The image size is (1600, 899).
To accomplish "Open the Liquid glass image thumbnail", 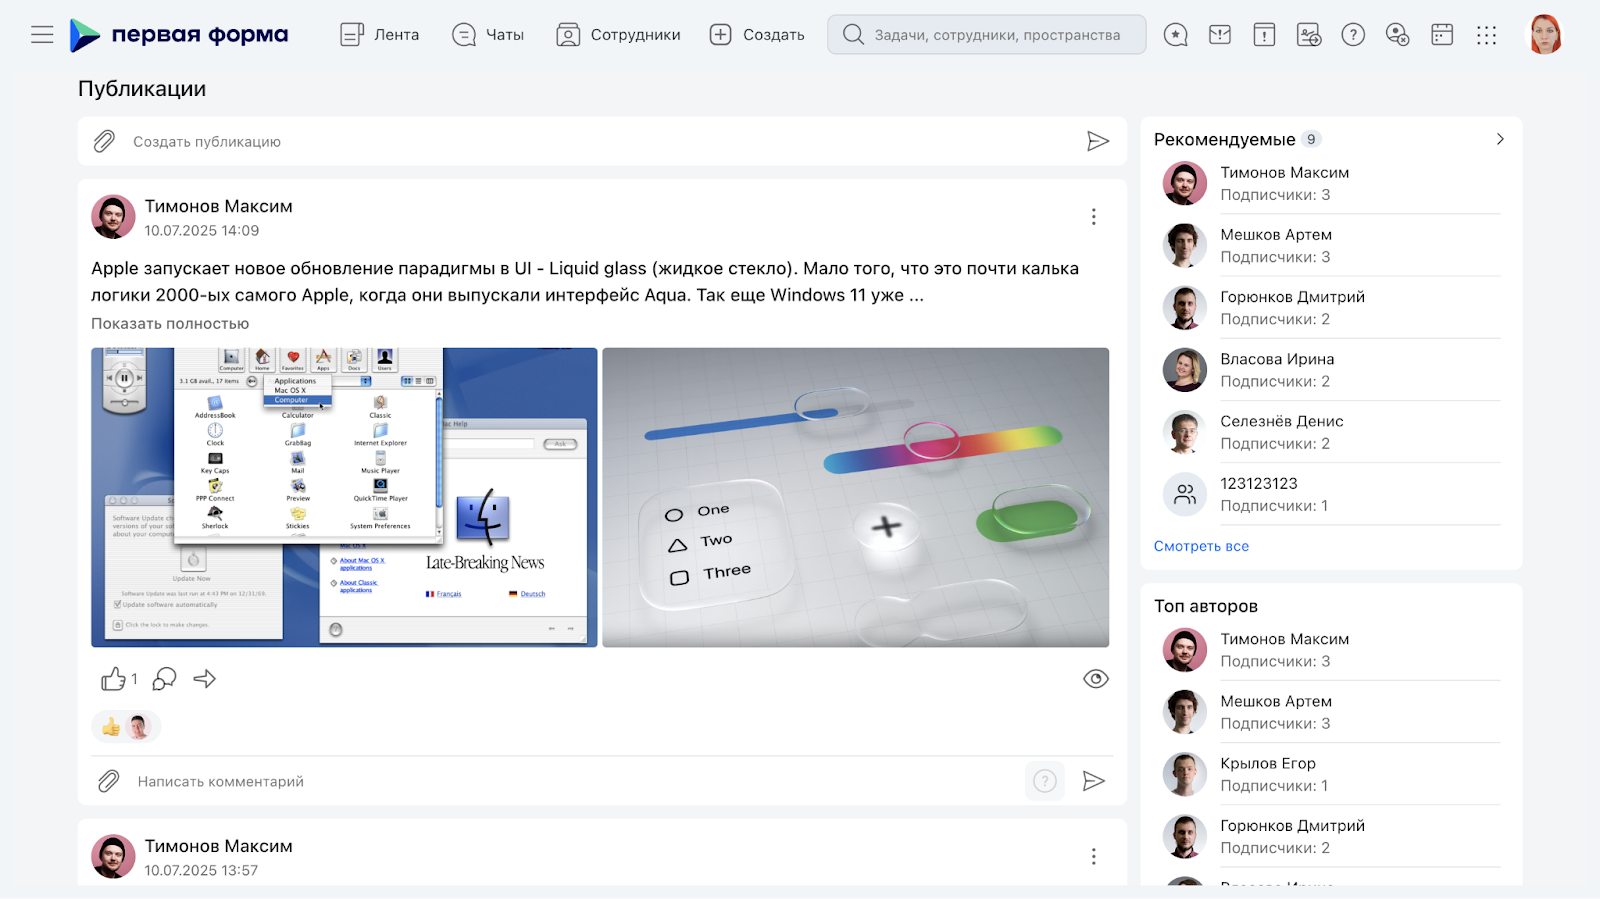I will coord(856,497).
